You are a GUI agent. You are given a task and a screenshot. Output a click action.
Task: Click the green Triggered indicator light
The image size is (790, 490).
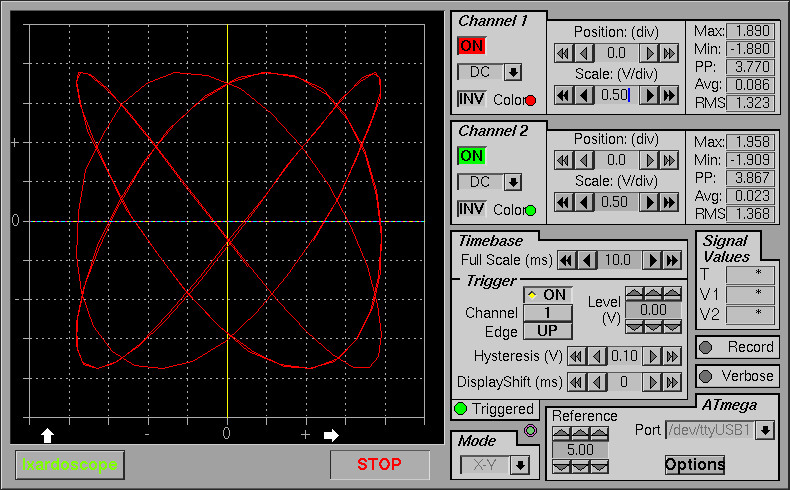click(460, 408)
